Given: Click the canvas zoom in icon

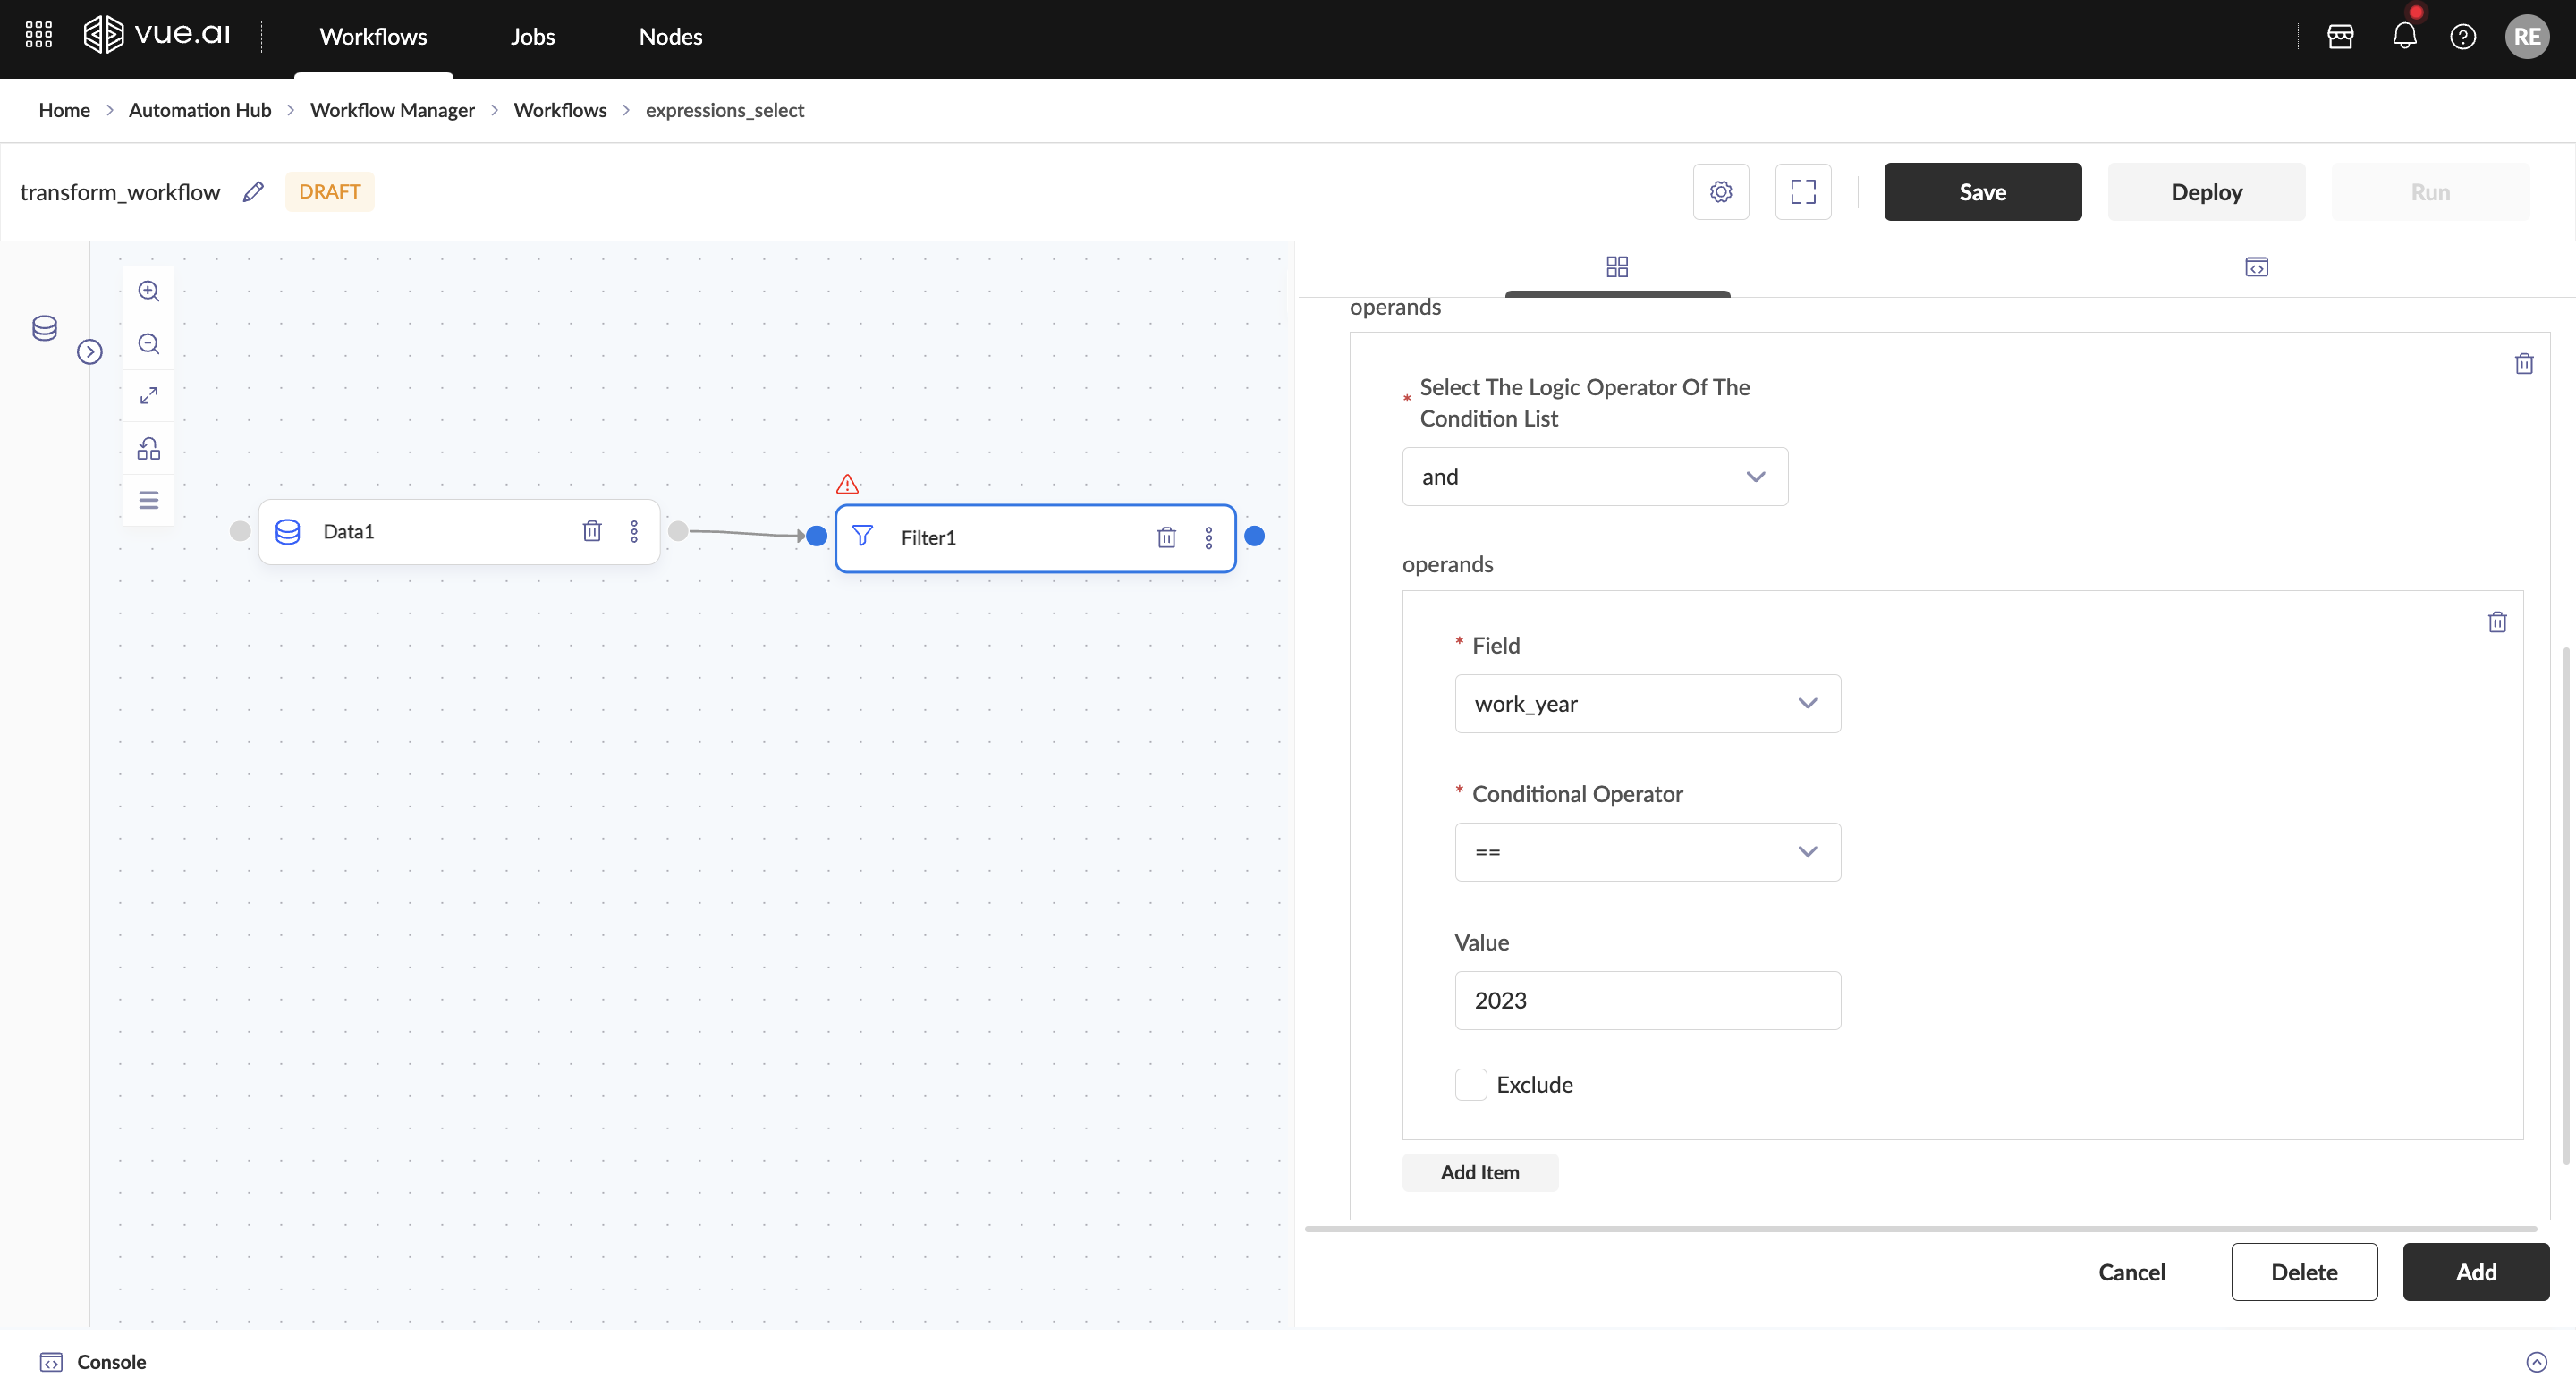Looking at the screenshot, I should (x=149, y=291).
